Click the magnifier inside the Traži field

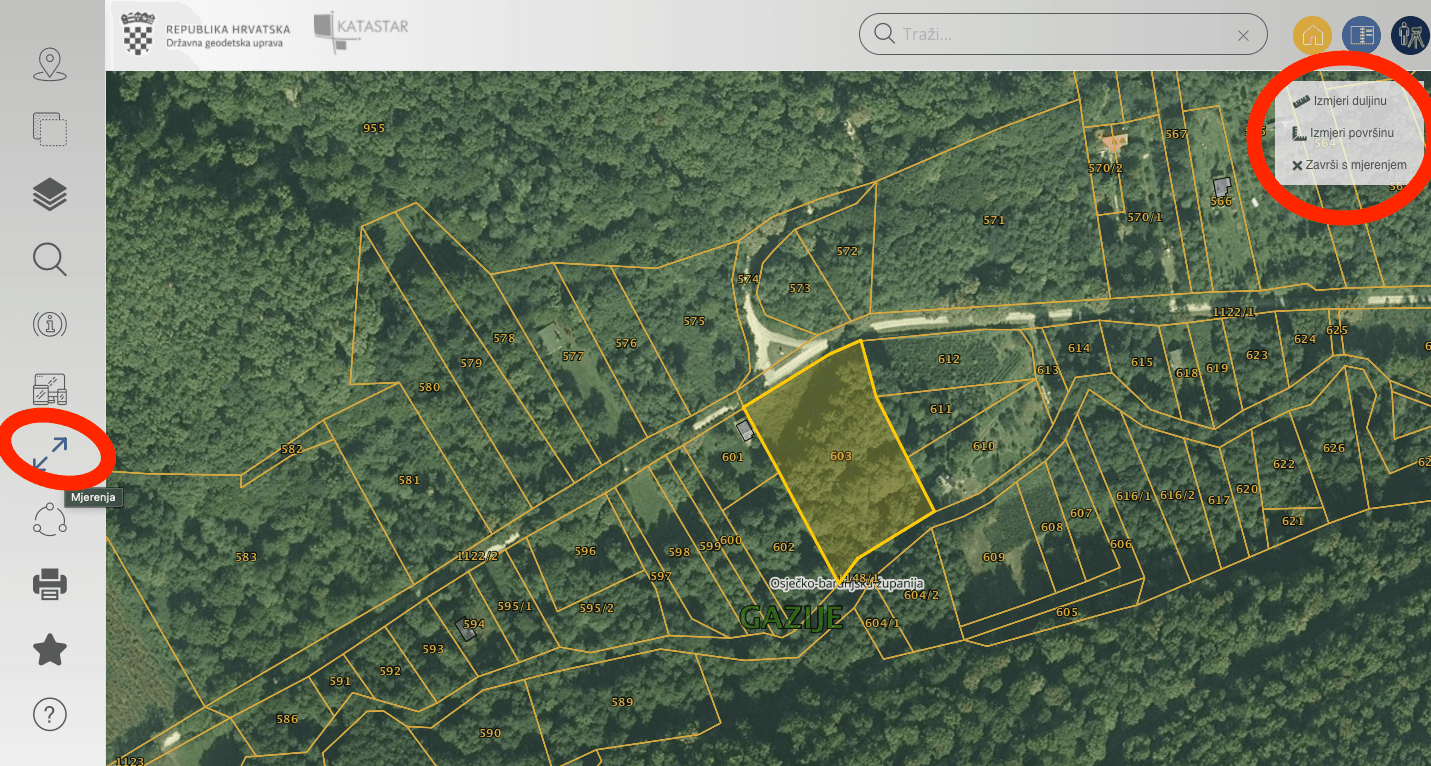click(884, 34)
